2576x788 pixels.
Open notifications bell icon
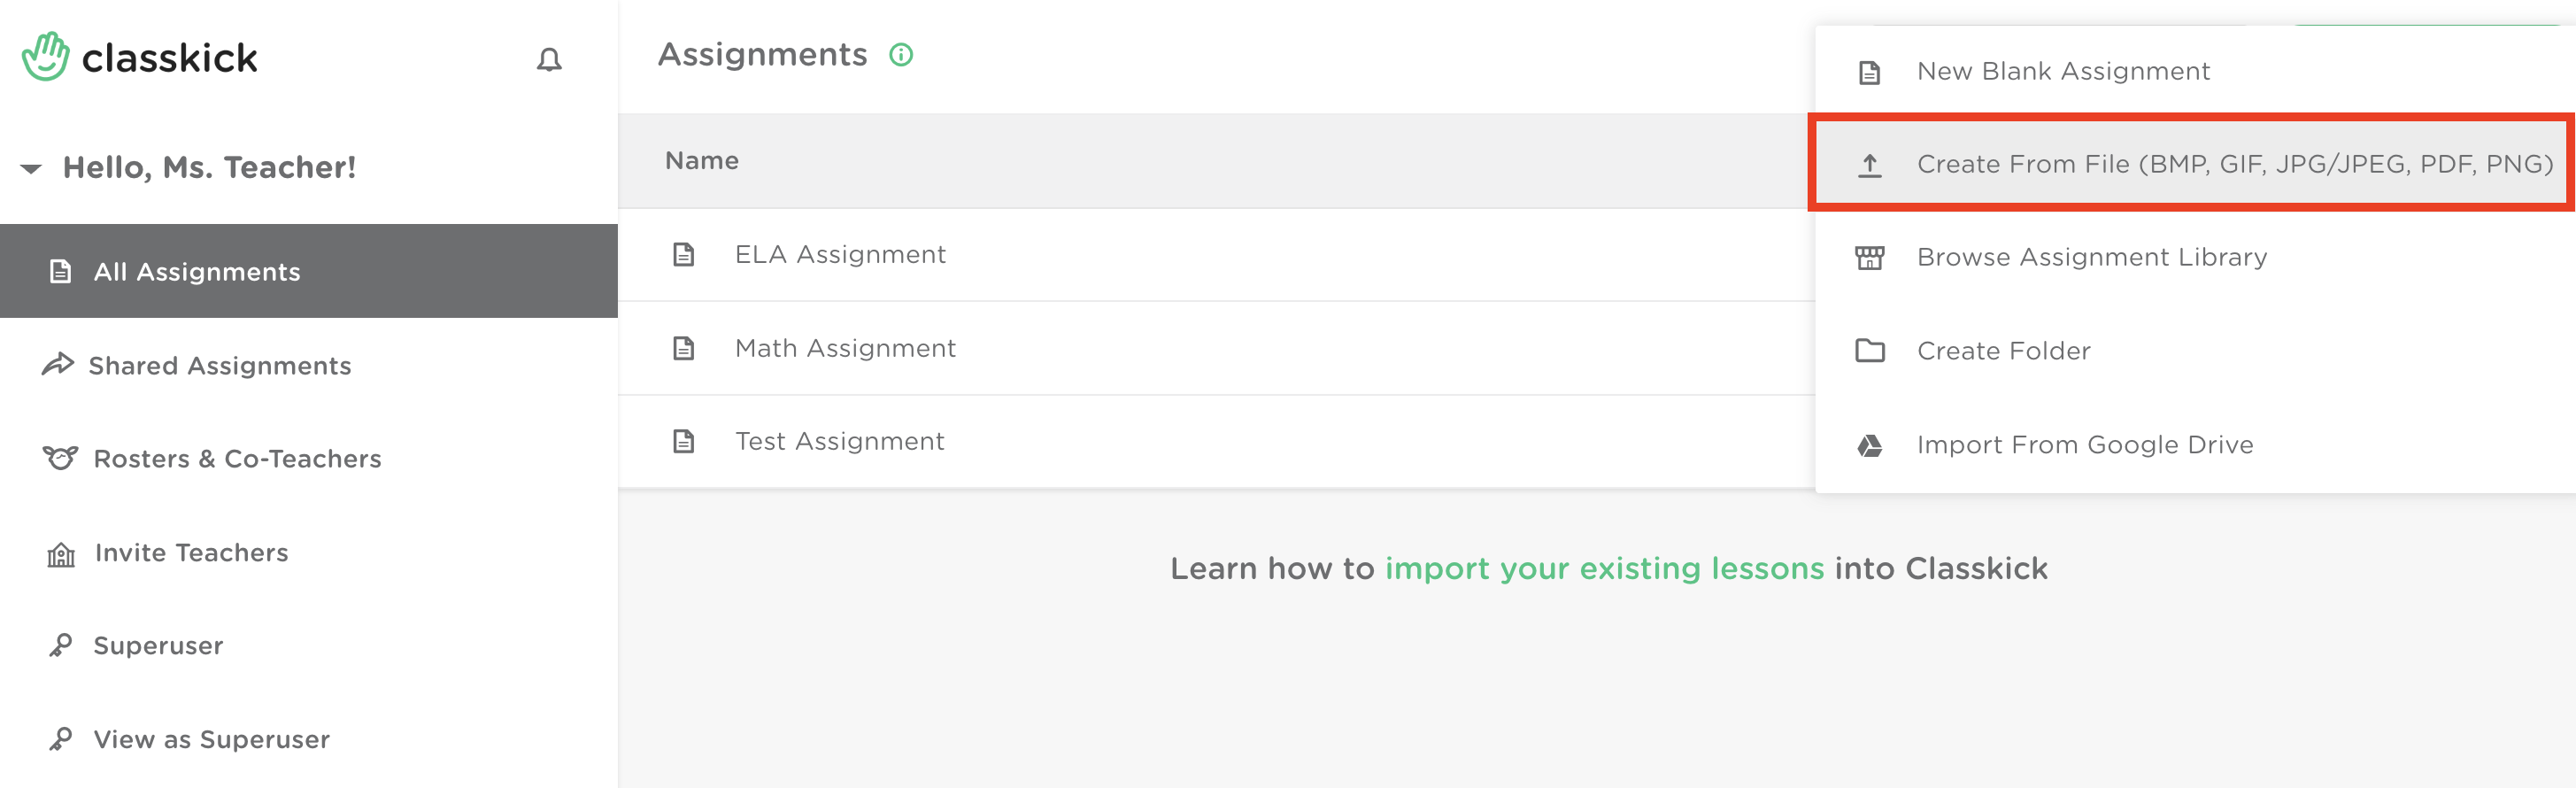coord(549,60)
